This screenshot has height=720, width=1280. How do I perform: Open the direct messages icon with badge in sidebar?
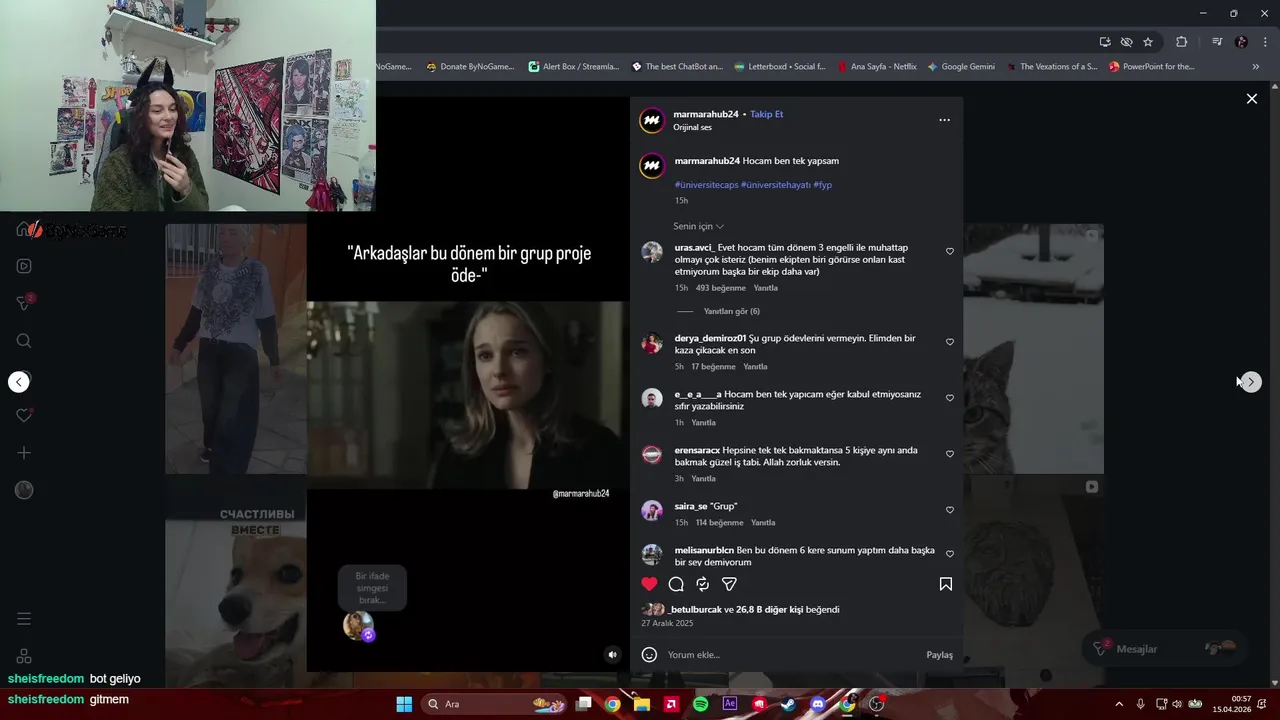(x=24, y=303)
